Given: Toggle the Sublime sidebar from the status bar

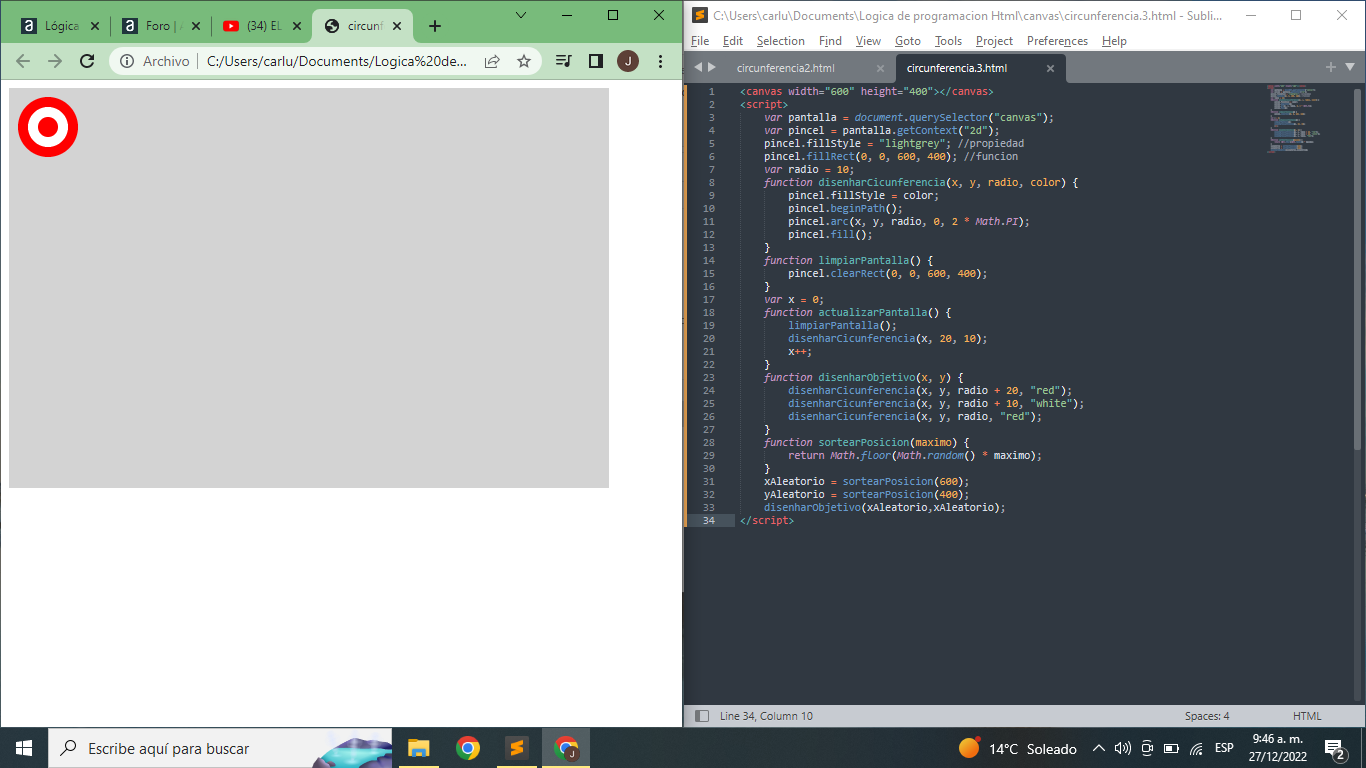Looking at the screenshot, I should click(x=701, y=716).
